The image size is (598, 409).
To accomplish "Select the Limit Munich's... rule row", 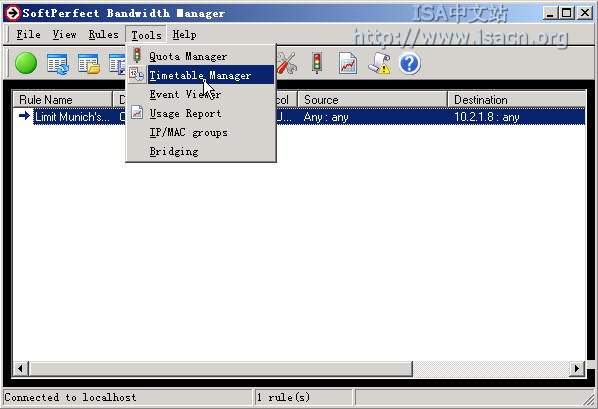I will coord(299,117).
